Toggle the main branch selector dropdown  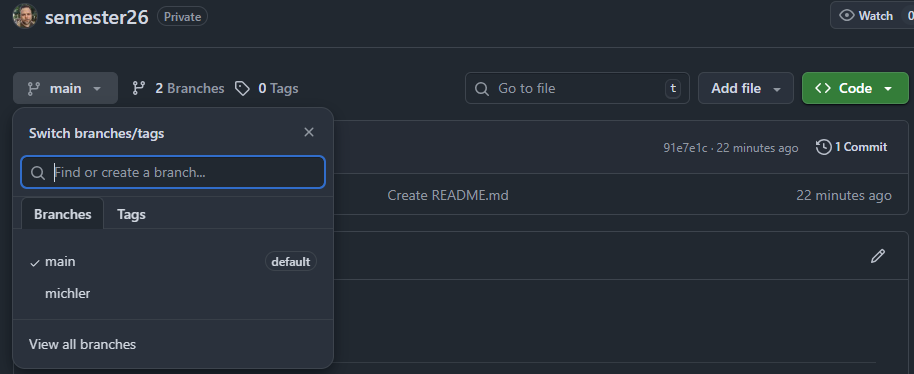click(x=65, y=88)
